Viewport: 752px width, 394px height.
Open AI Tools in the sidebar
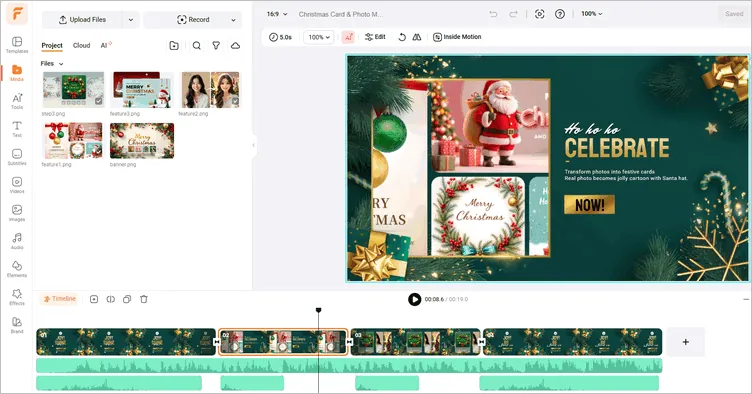pos(17,101)
